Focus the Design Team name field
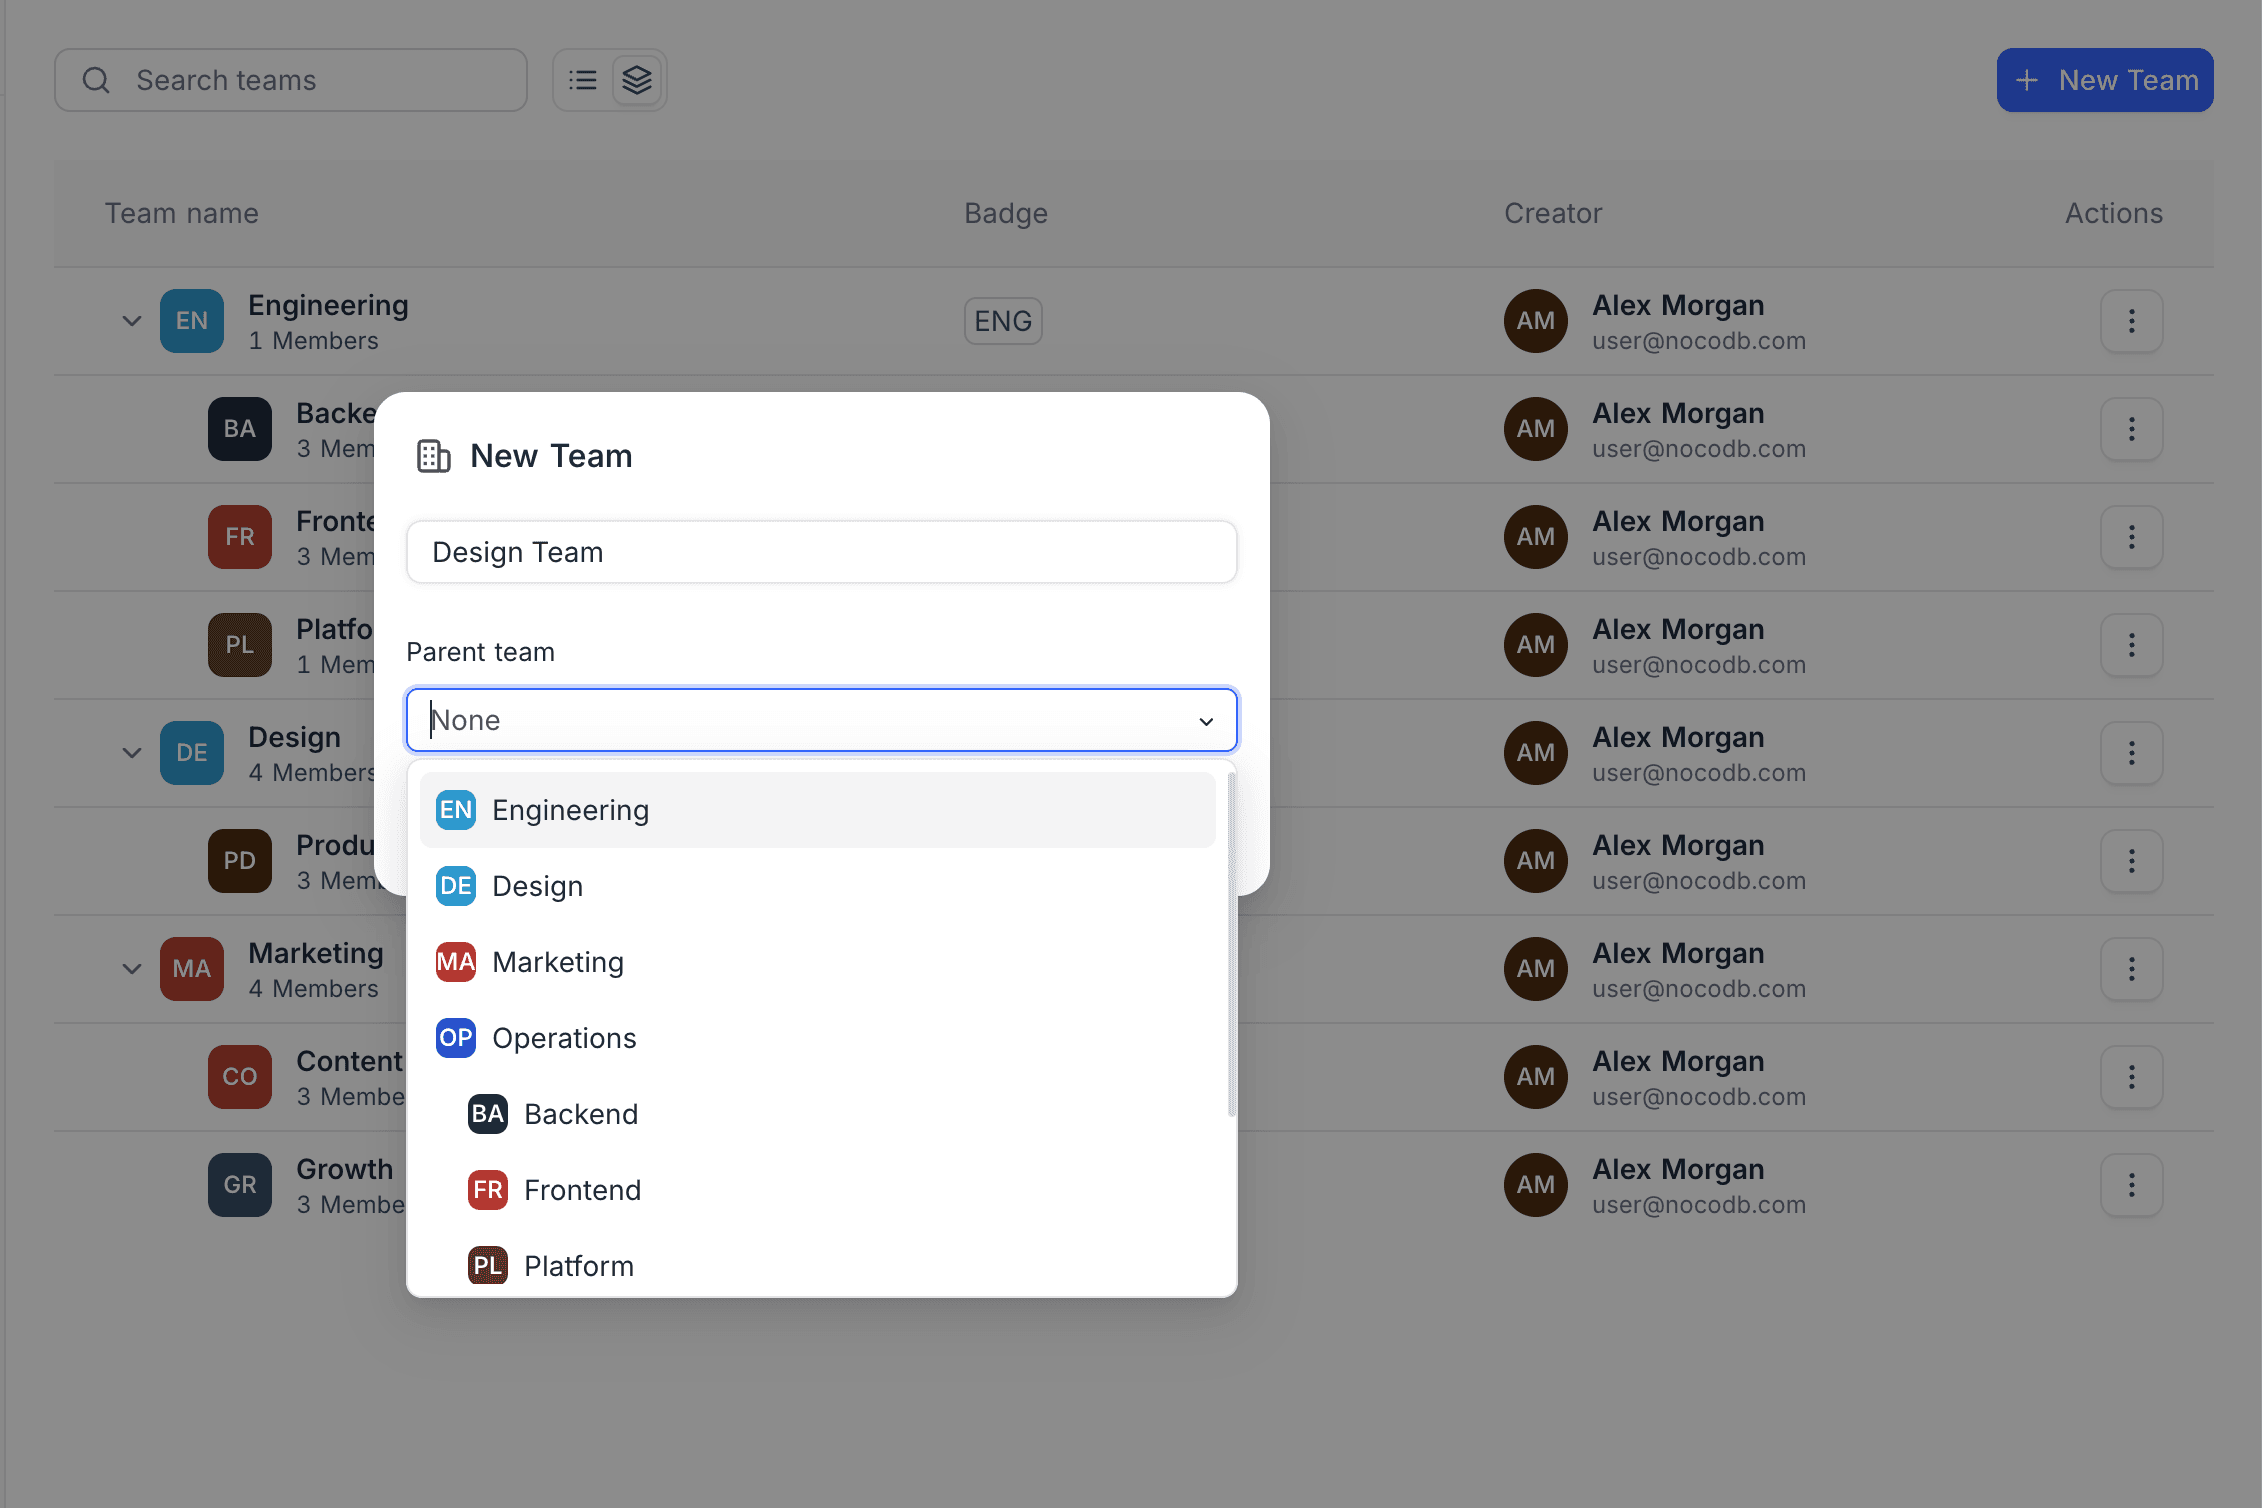This screenshot has height=1508, width=2262. tap(821, 552)
